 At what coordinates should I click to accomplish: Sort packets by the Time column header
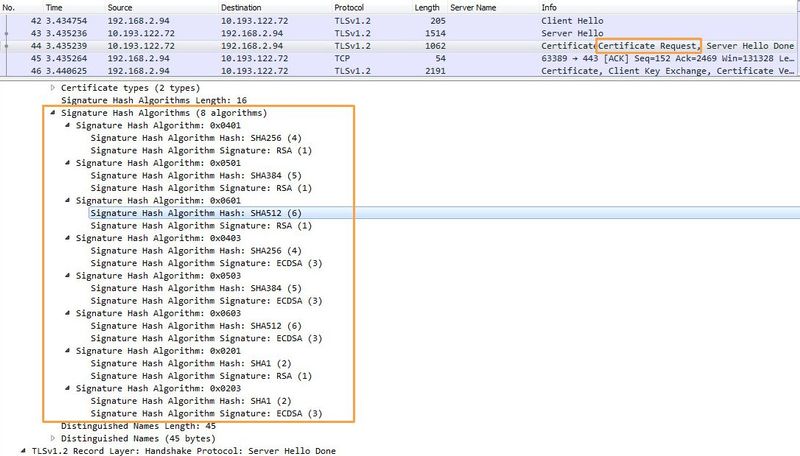54,8
